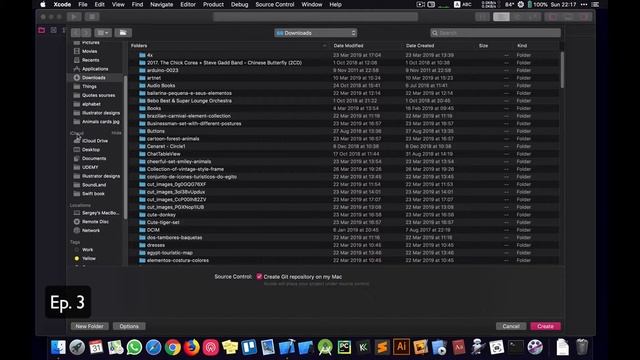Select Documents in the sidebar
Viewport: 640px width, 360px height.
point(94,158)
